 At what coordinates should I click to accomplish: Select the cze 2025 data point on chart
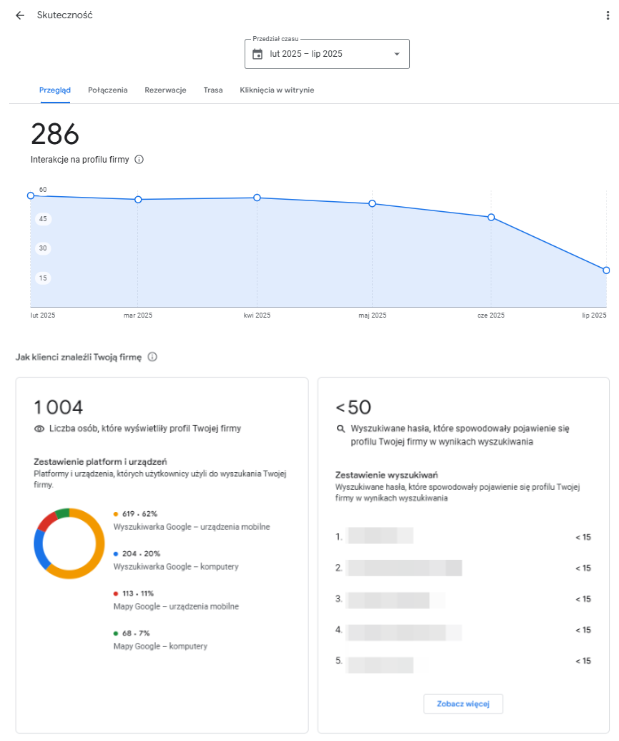pyautogui.click(x=491, y=217)
